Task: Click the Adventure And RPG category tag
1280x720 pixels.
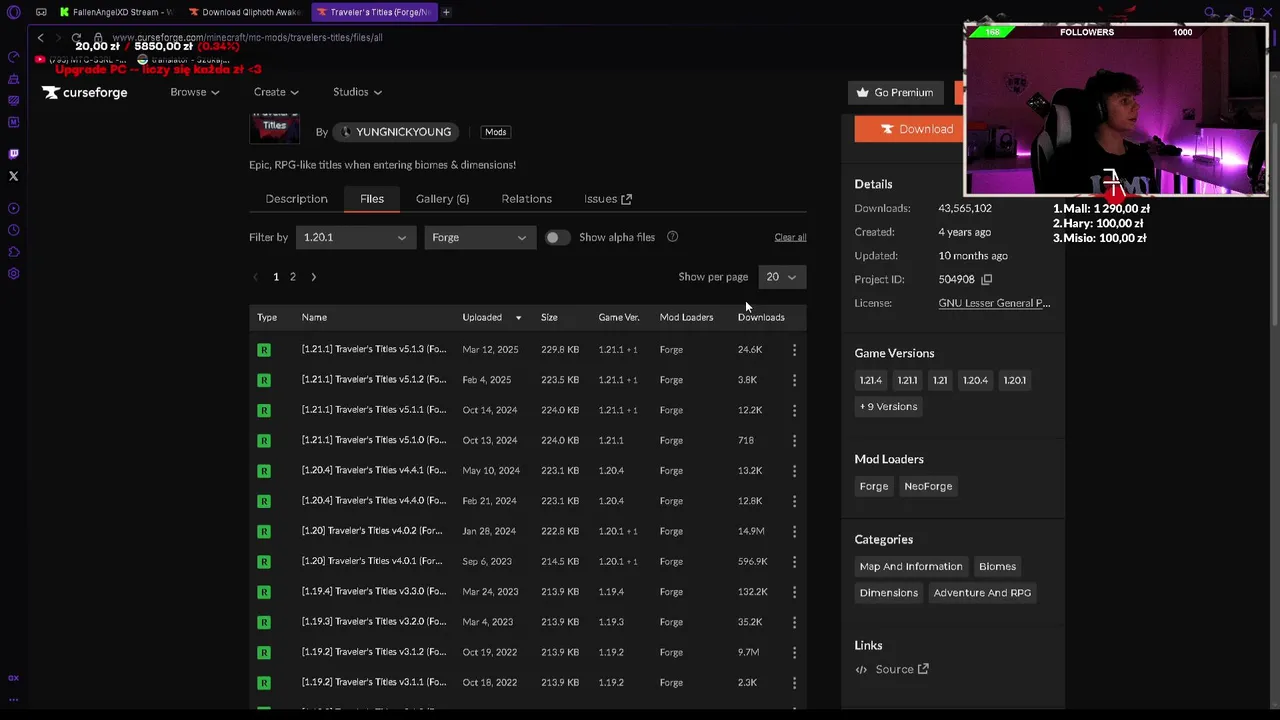Action: click(982, 593)
